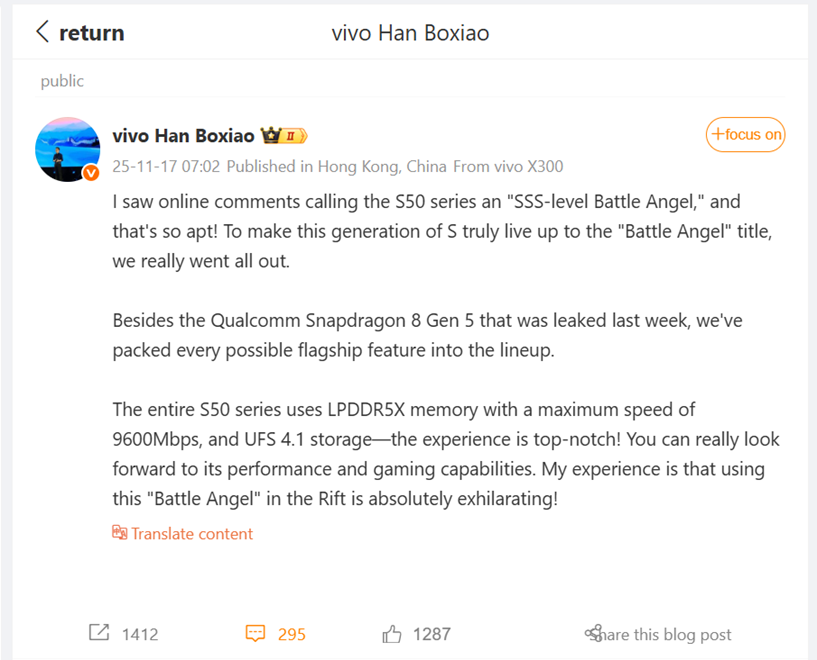This screenshot has width=817, height=660.
Task: Open the "vivo X300" source link
Action: point(527,166)
